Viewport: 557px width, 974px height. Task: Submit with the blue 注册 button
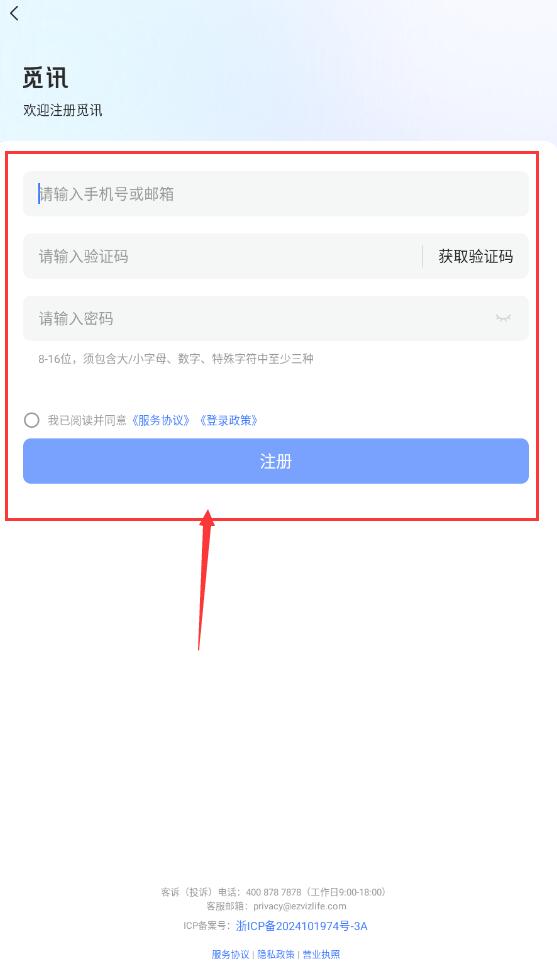tap(276, 461)
